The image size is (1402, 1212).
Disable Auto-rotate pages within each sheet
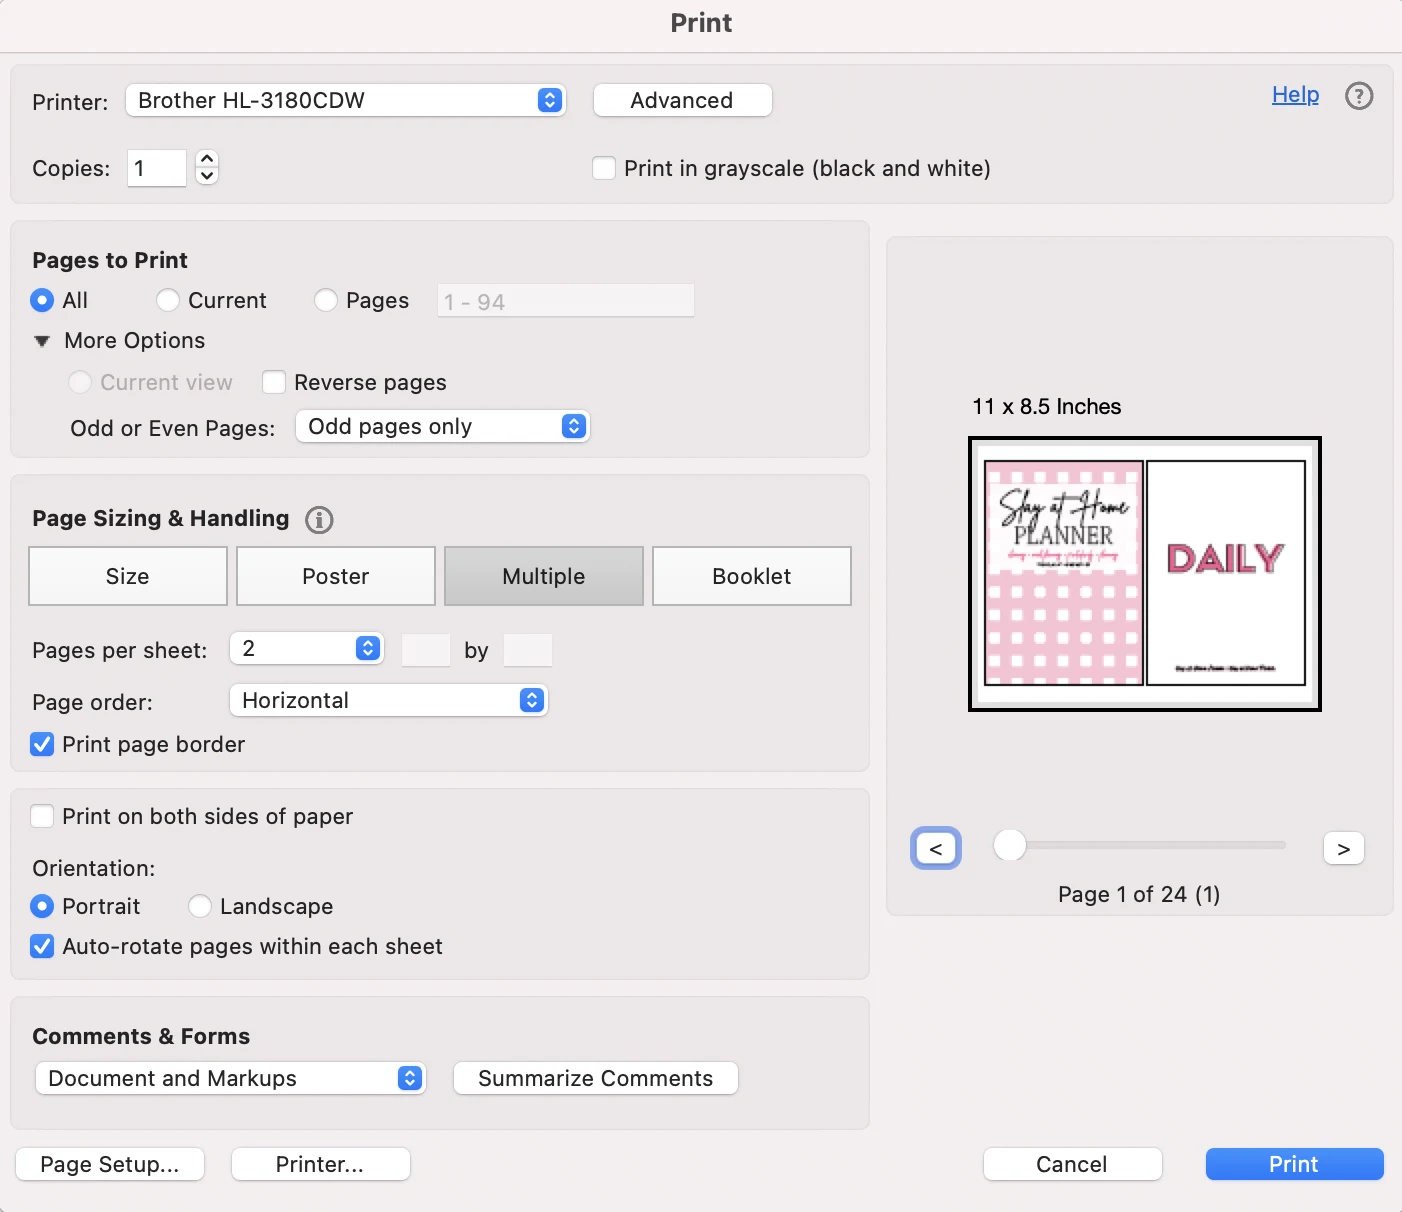click(x=41, y=946)
